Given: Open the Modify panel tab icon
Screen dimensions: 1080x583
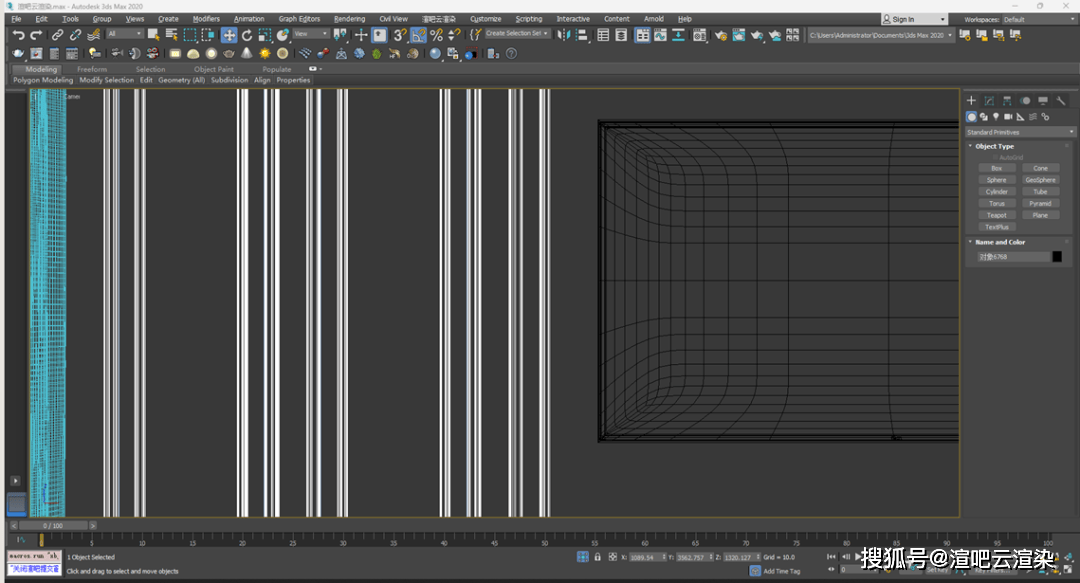Looking at the screenshot, I should point(989,101).
